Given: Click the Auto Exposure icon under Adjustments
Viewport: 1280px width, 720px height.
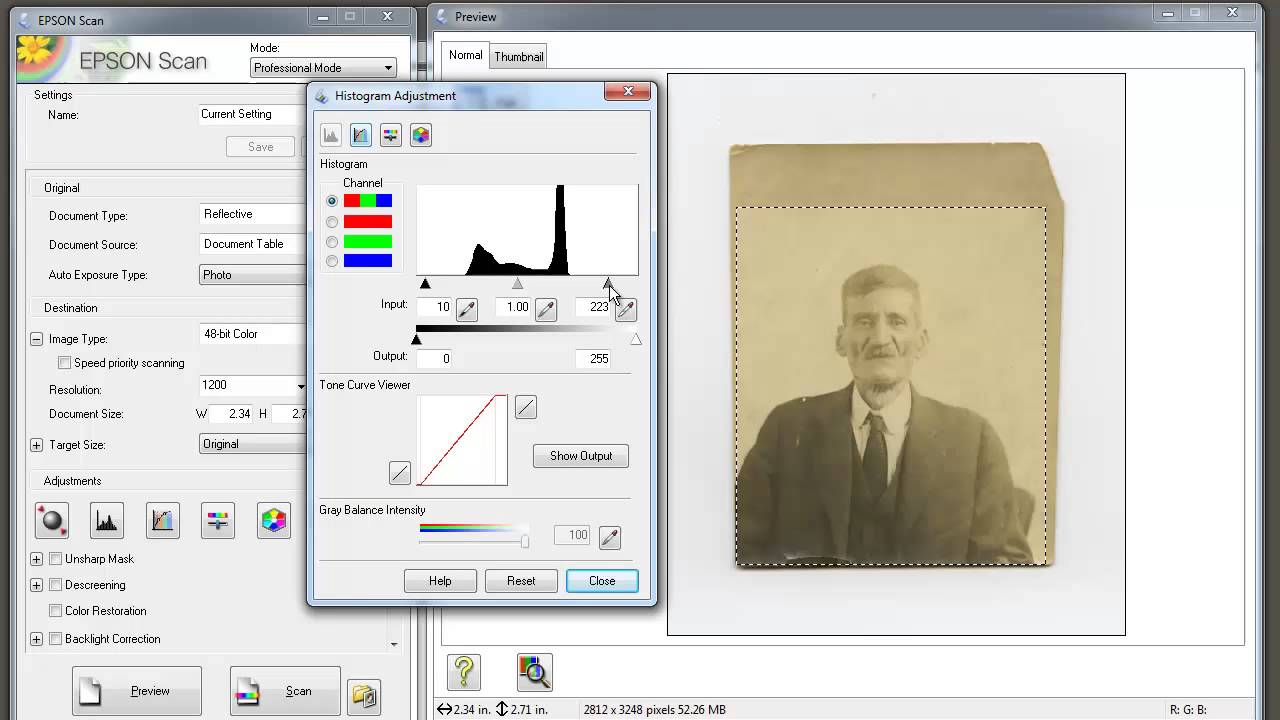Looking at the screenshot, I should click(51, 520).
